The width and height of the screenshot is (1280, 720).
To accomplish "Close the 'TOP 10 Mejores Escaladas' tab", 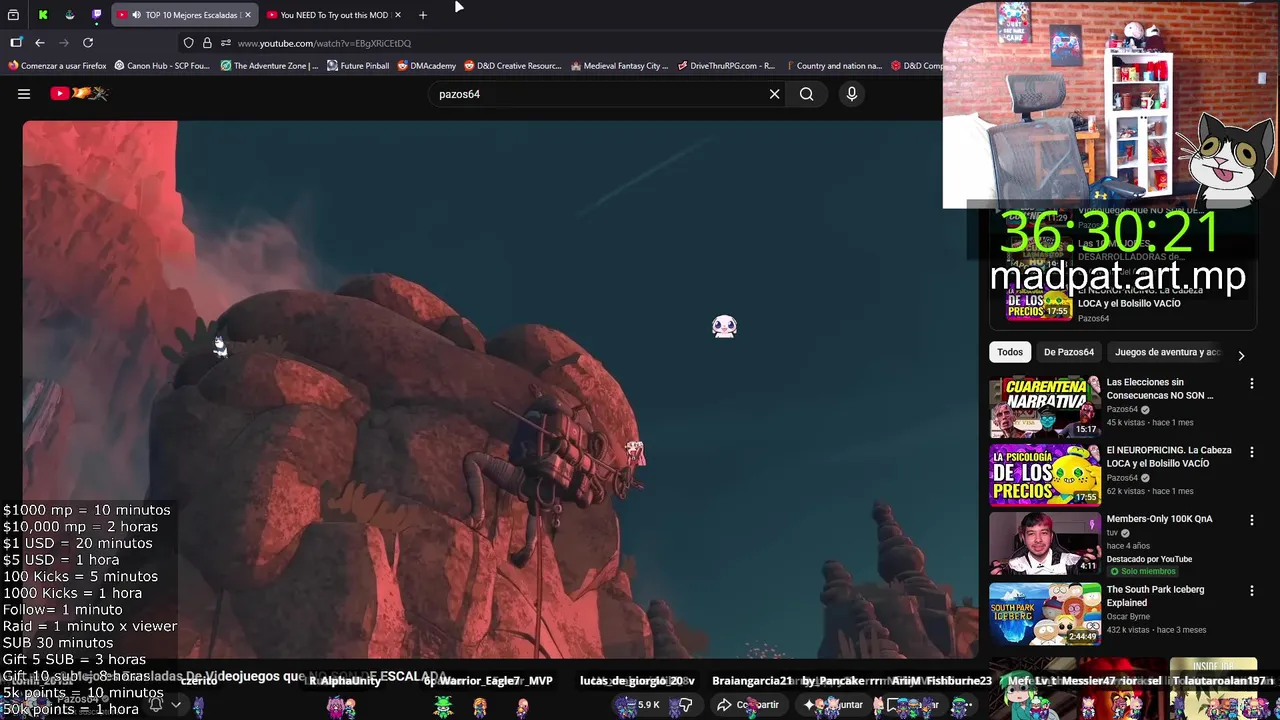I will 247,15.
